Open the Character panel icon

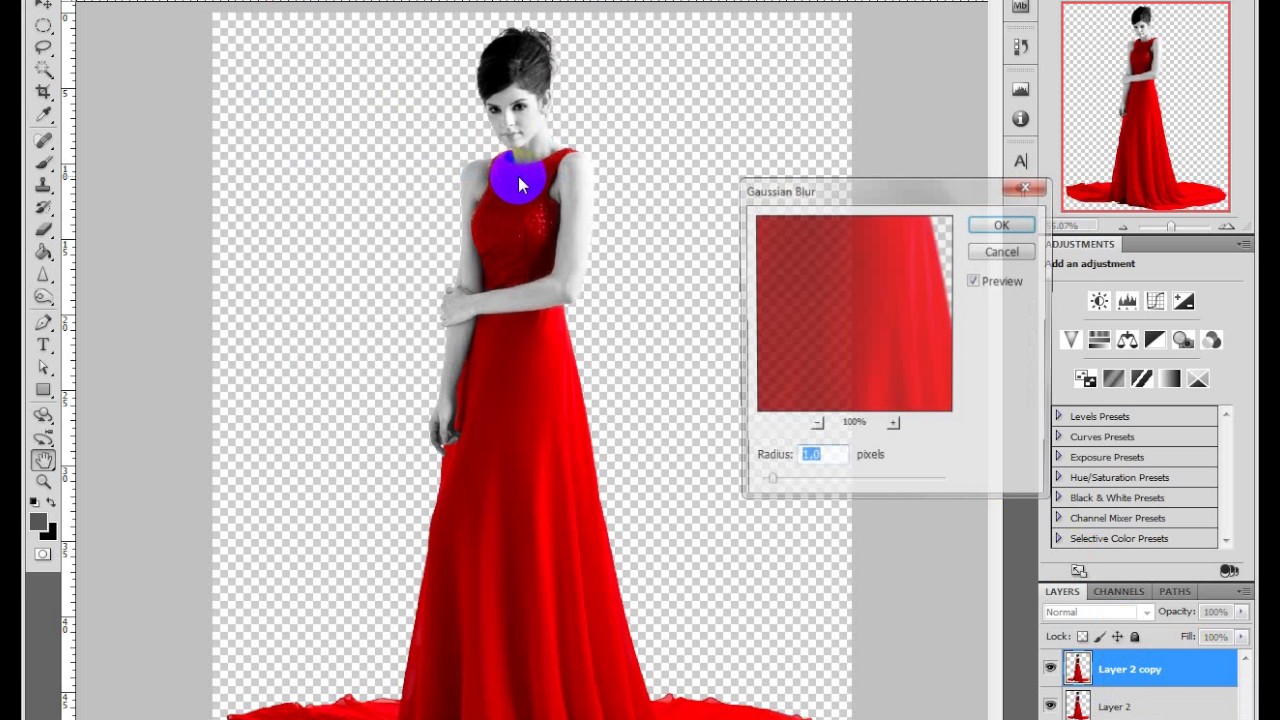click(1020, 161)
